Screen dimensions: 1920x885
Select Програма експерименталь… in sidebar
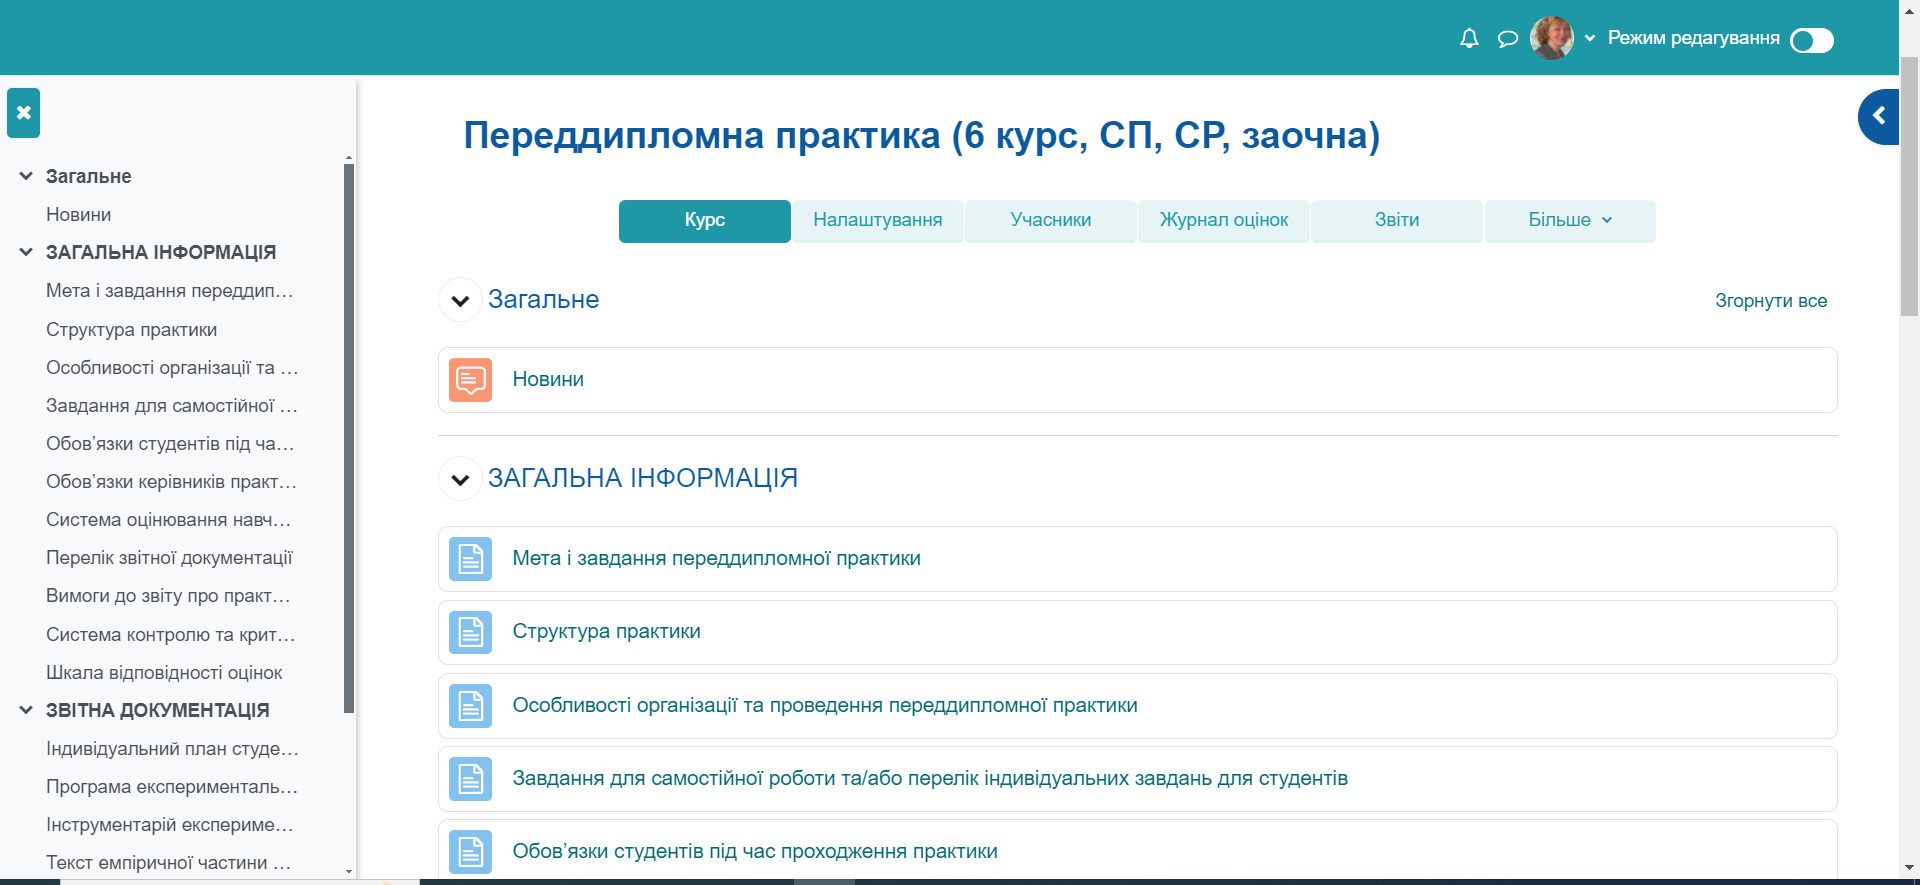coord(172,786)
